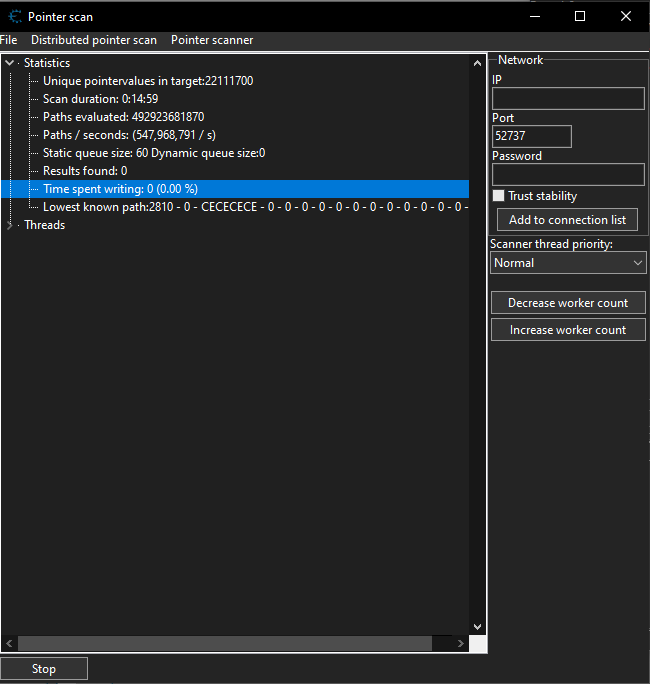Maximize the Pointer scan window

(580, 17)
